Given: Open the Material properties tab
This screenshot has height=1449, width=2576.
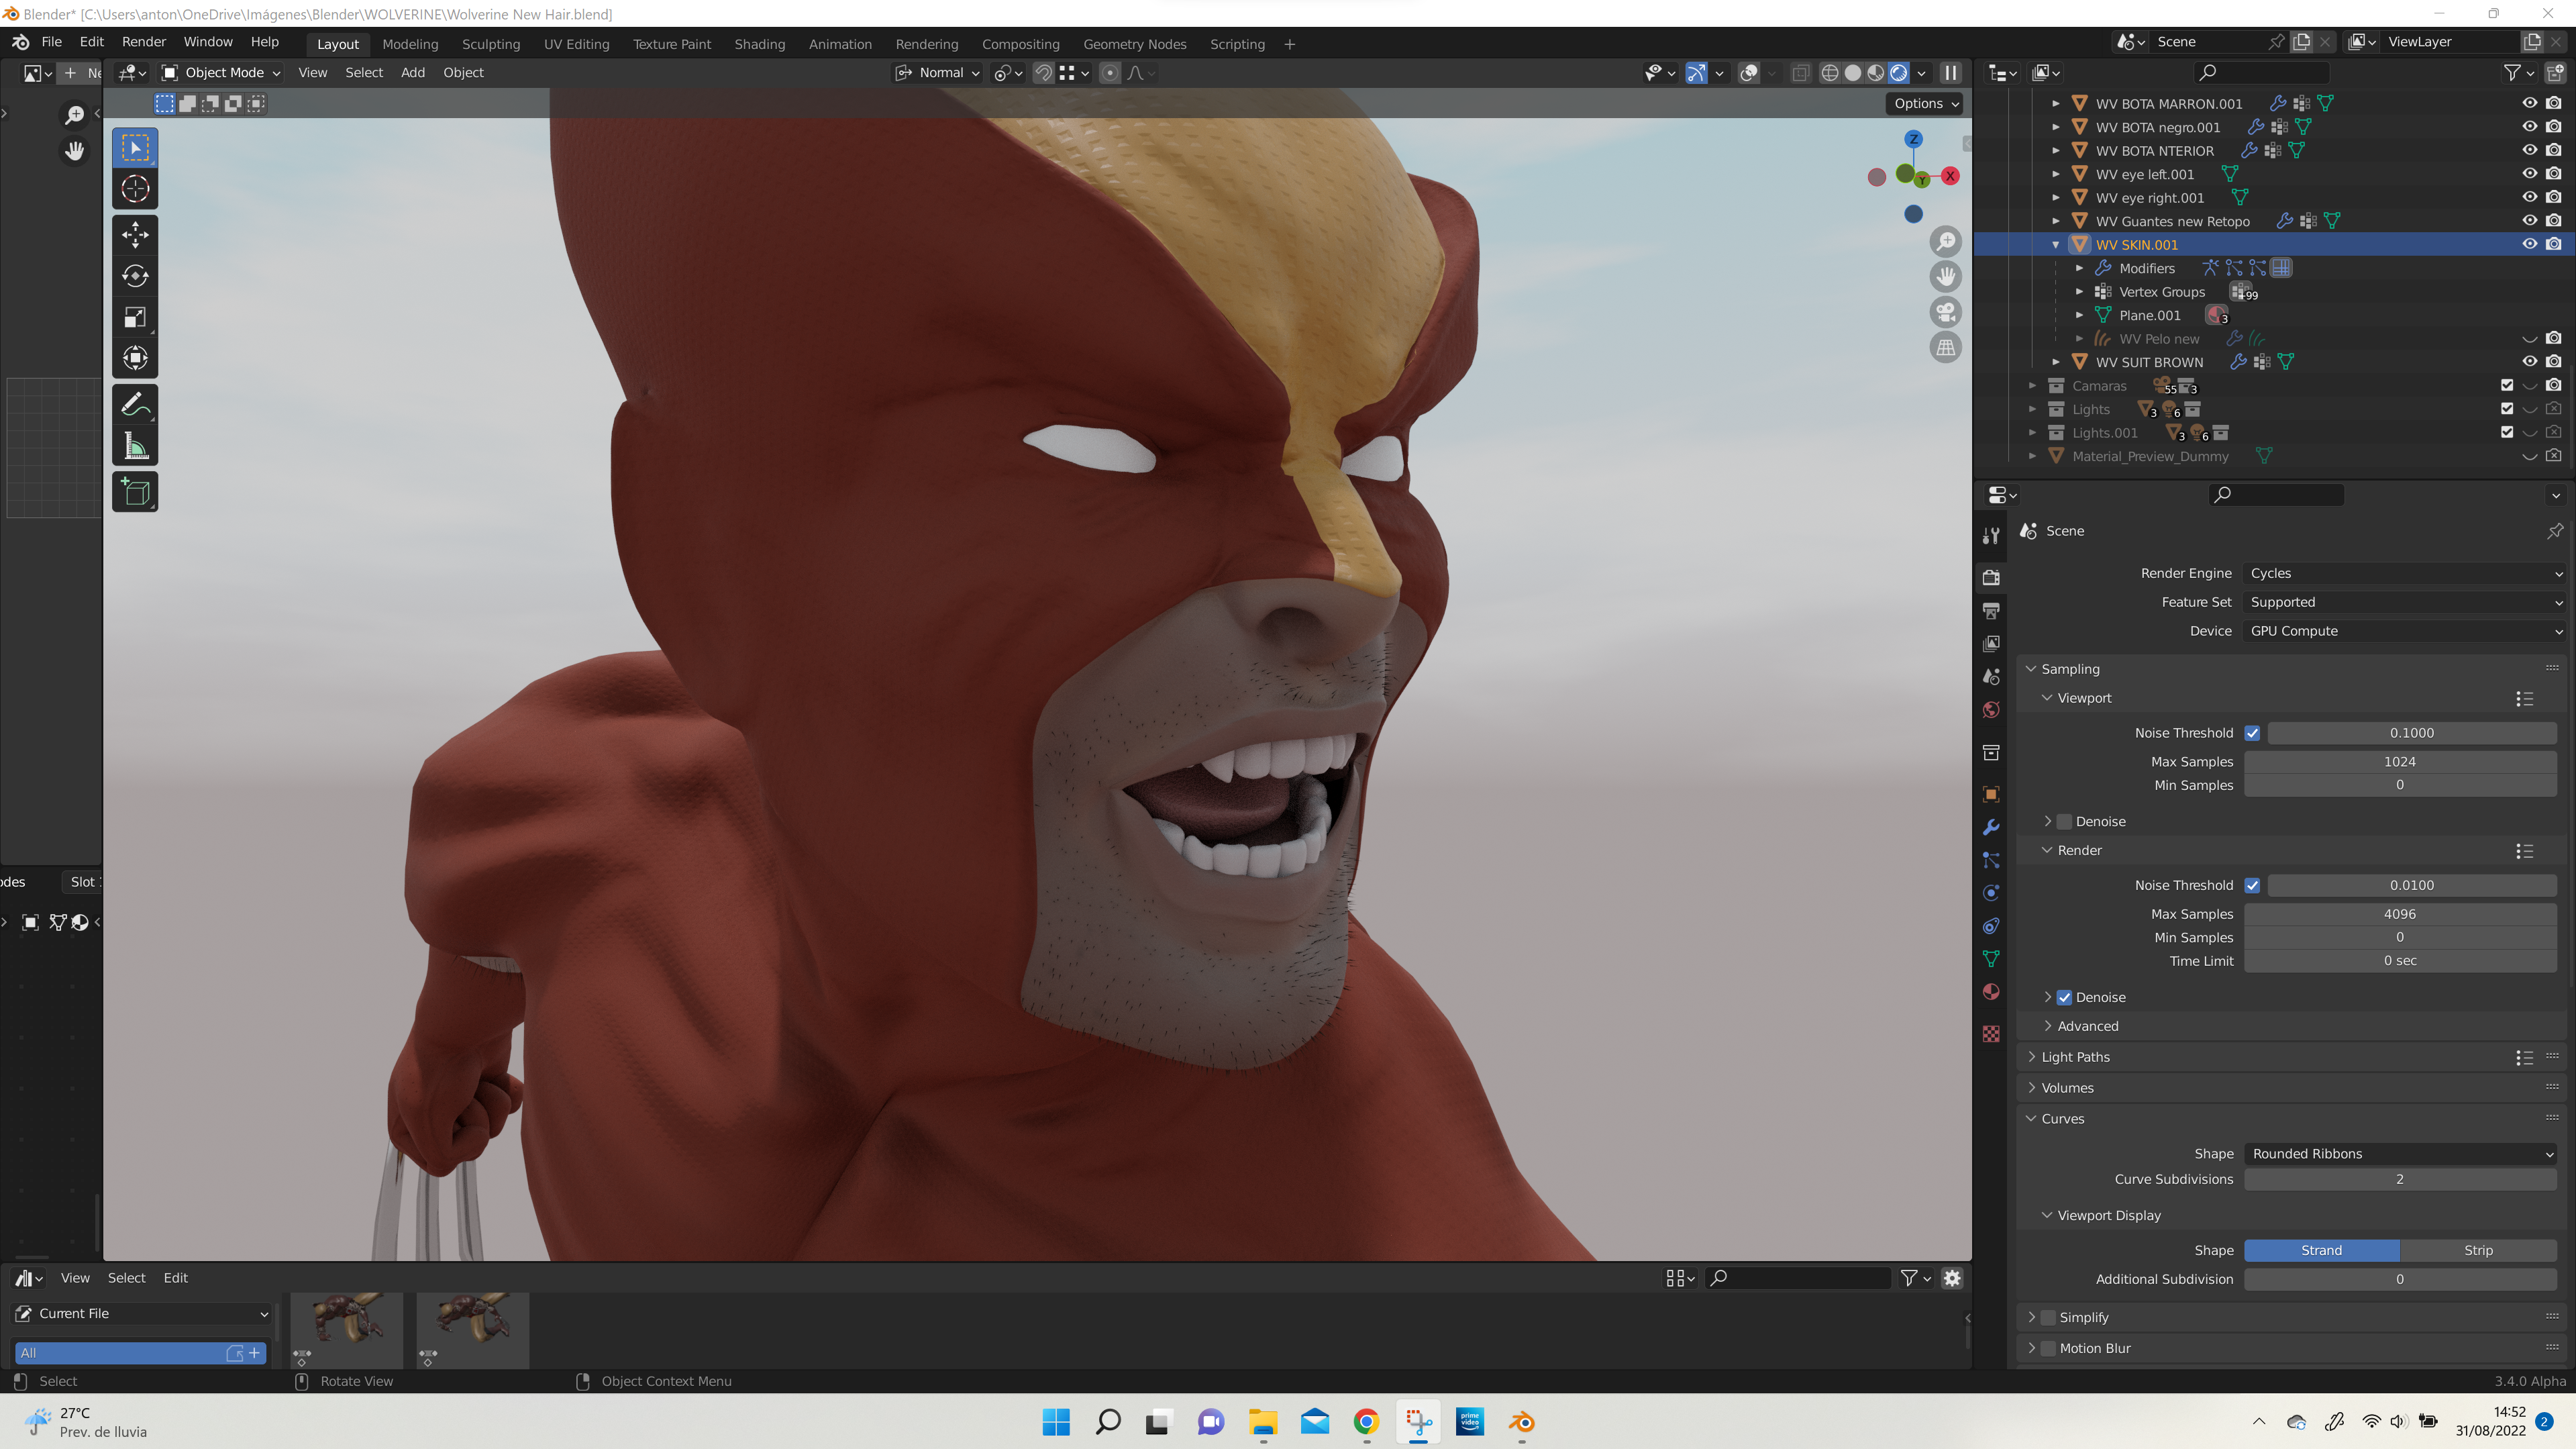Looking at the screenshot, I should (x=1991, y=991).
